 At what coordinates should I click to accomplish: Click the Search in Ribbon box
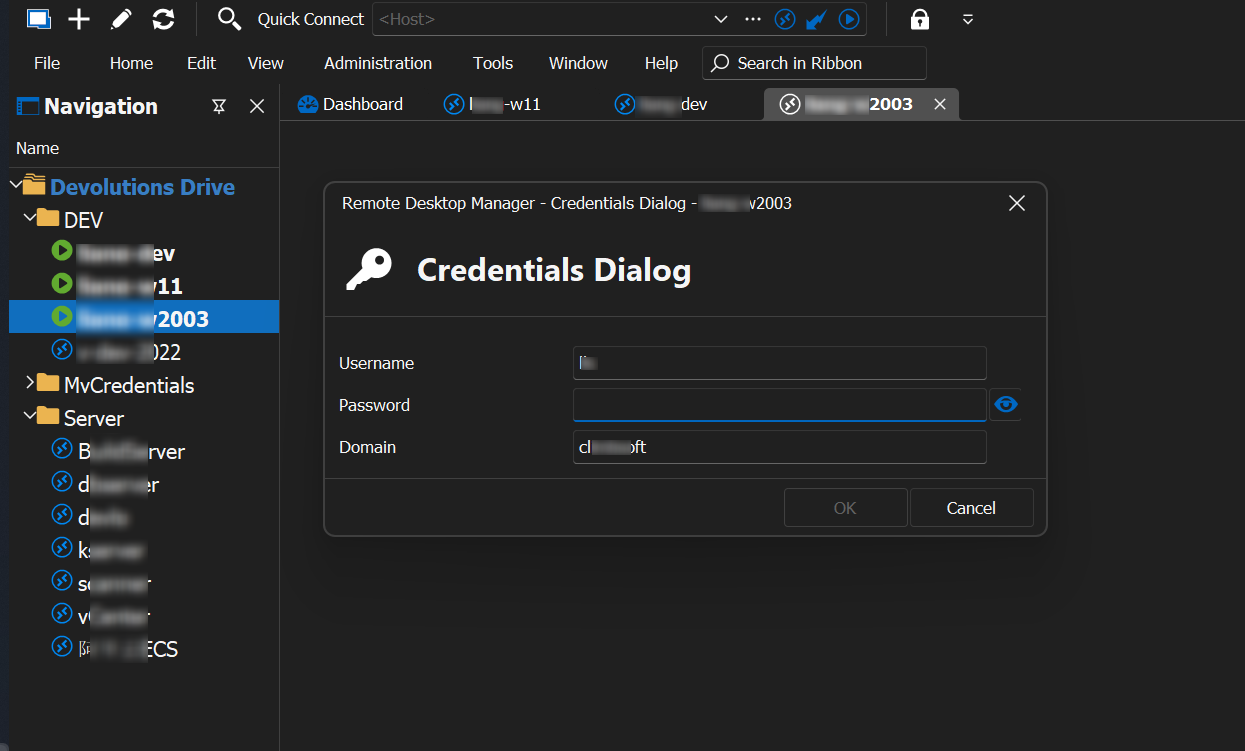click(x=814, y=63)
